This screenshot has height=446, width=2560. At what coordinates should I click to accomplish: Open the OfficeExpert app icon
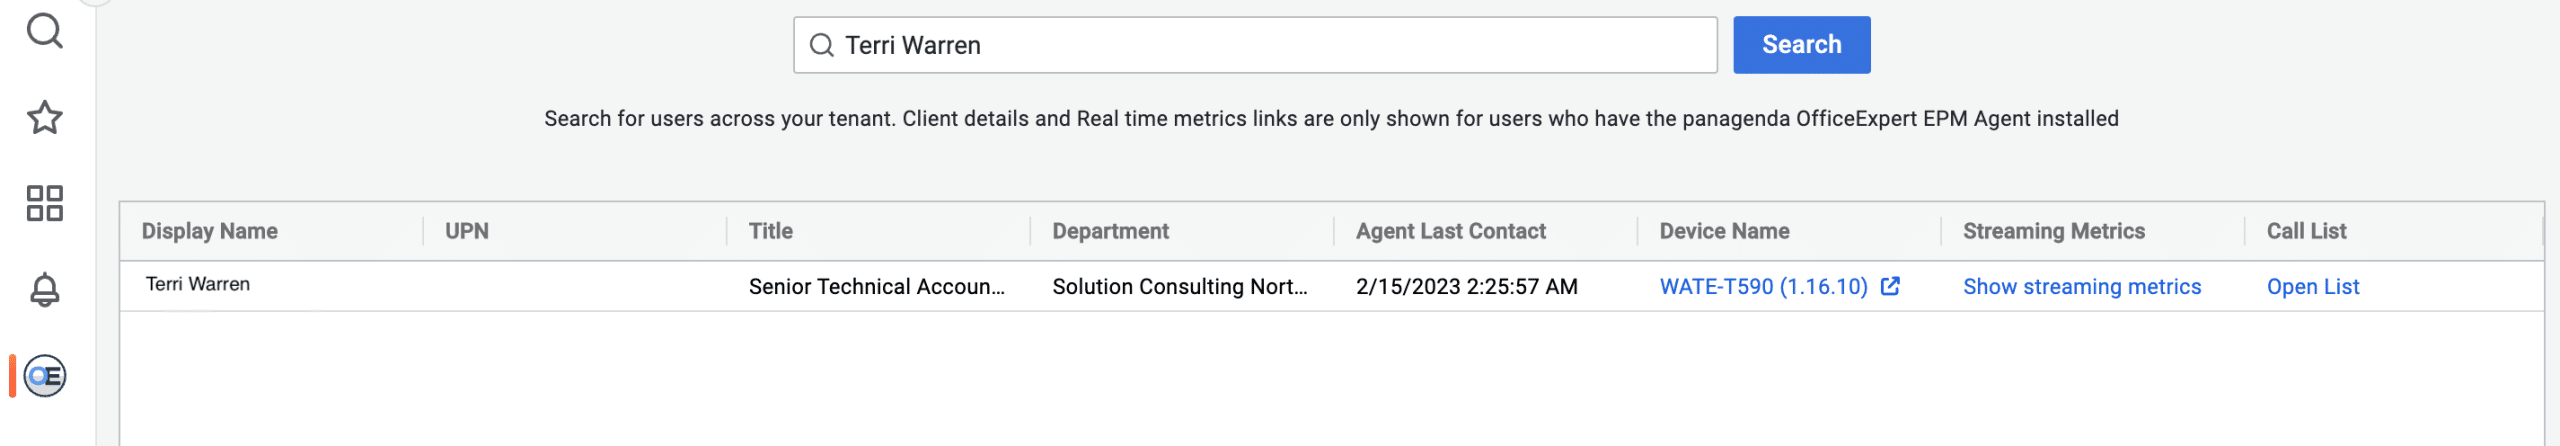click(x=45, y=376)
